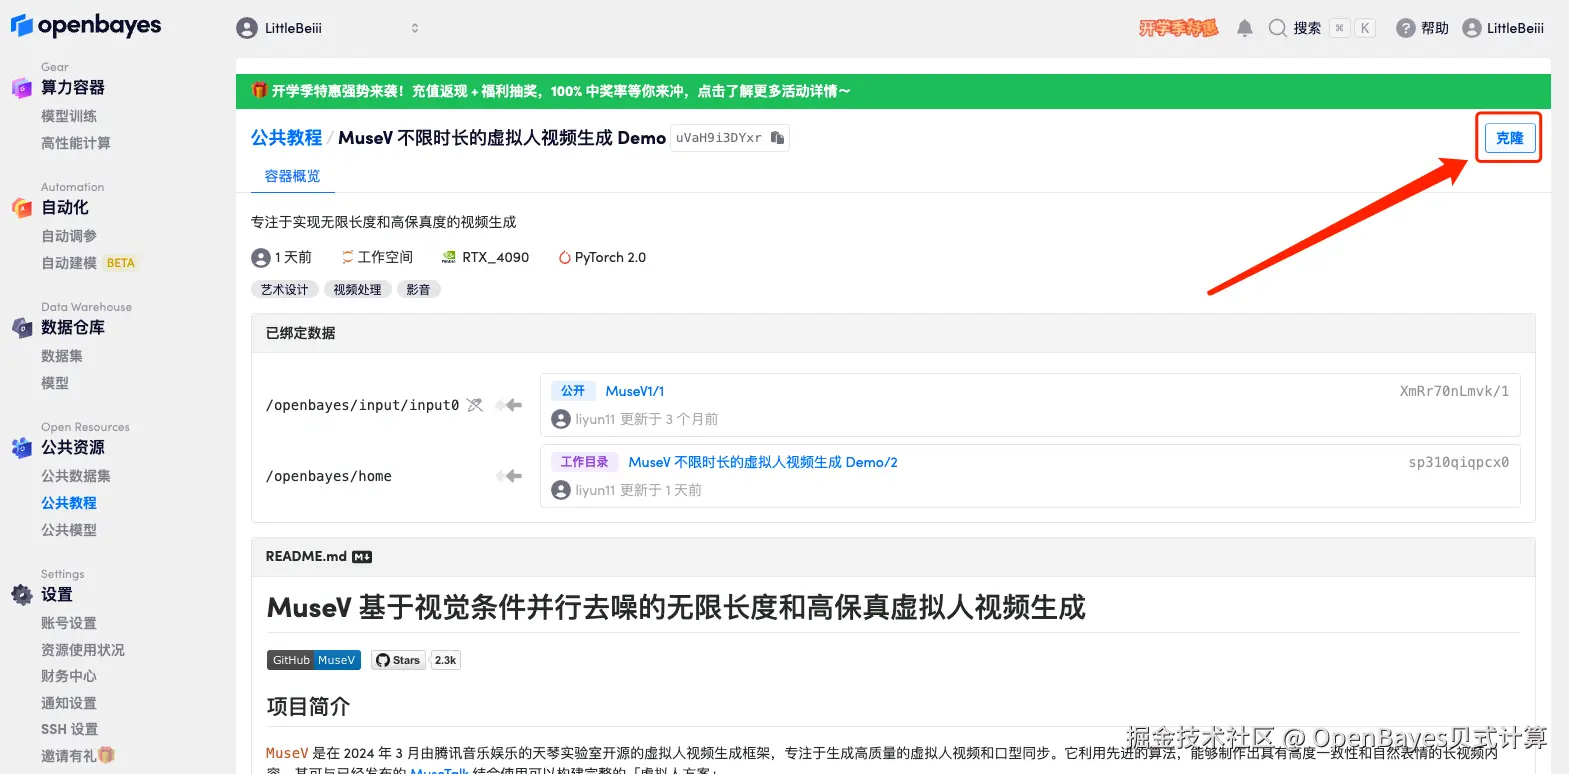Open SSH 设置 in sidebar

(x=69, y=729)
